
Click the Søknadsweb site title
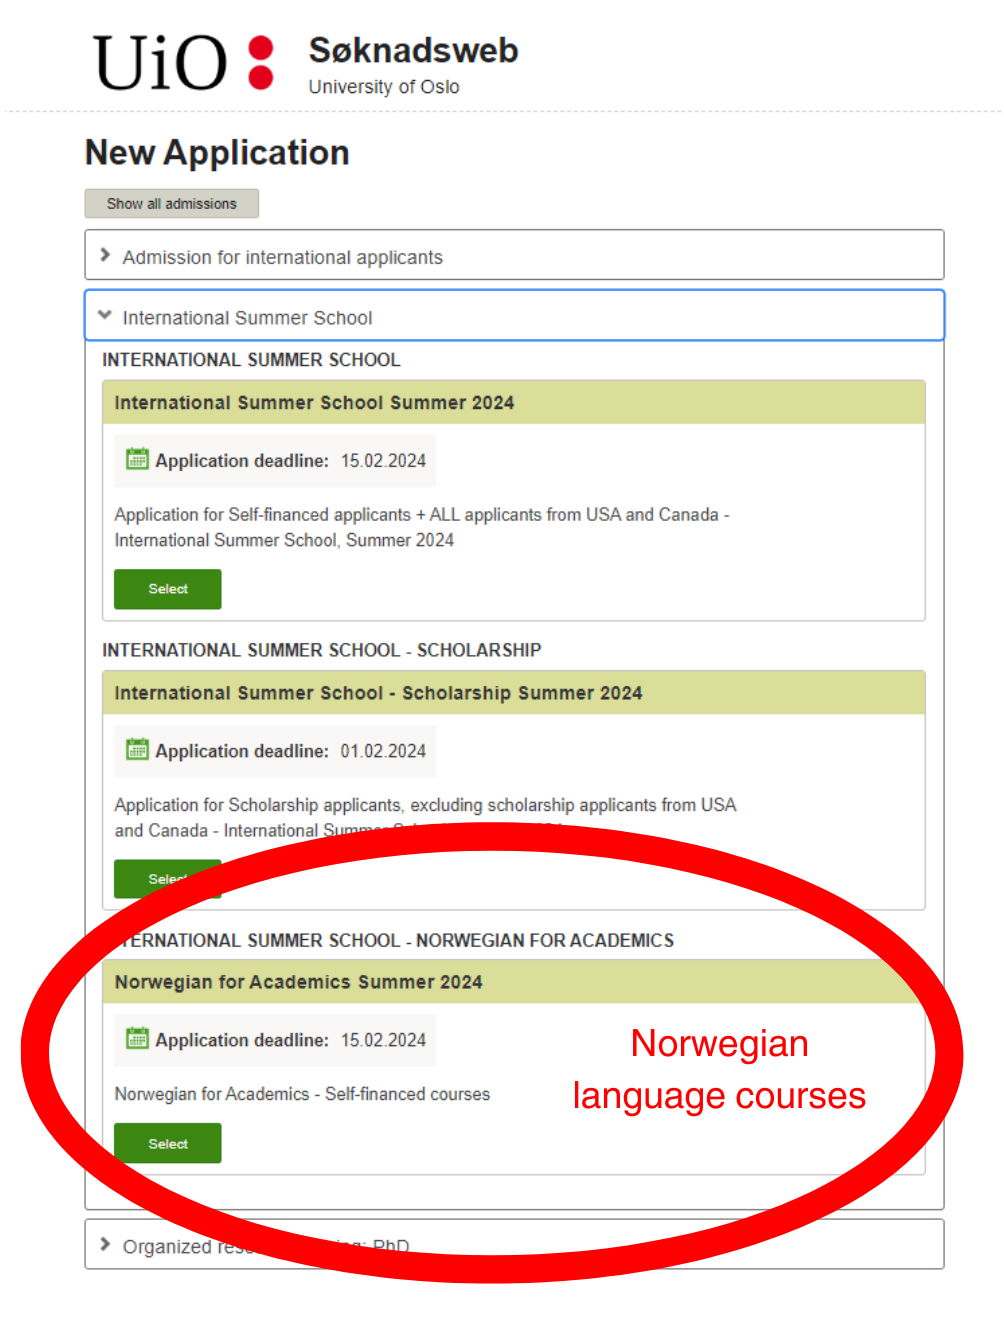tap(413, 50)
